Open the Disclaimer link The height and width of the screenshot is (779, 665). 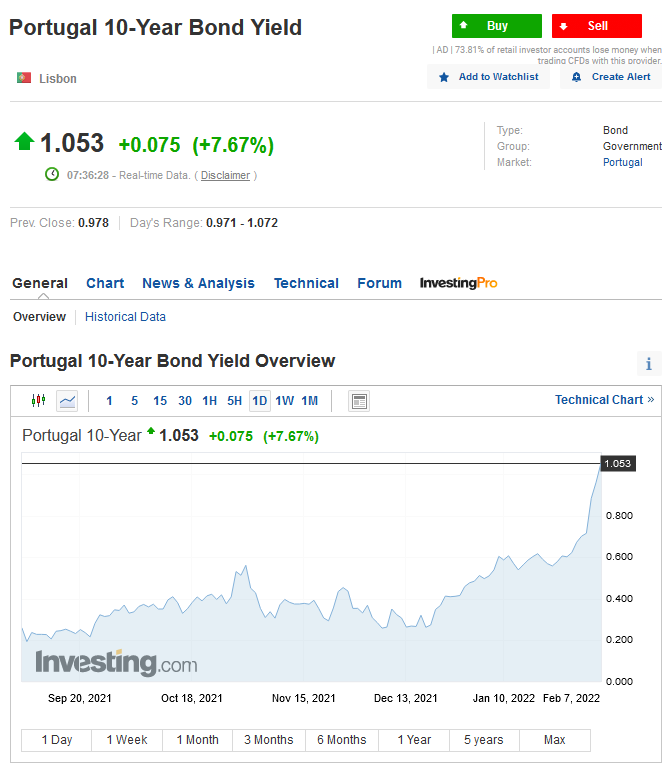pyautogui.click(x=225, y=175)
